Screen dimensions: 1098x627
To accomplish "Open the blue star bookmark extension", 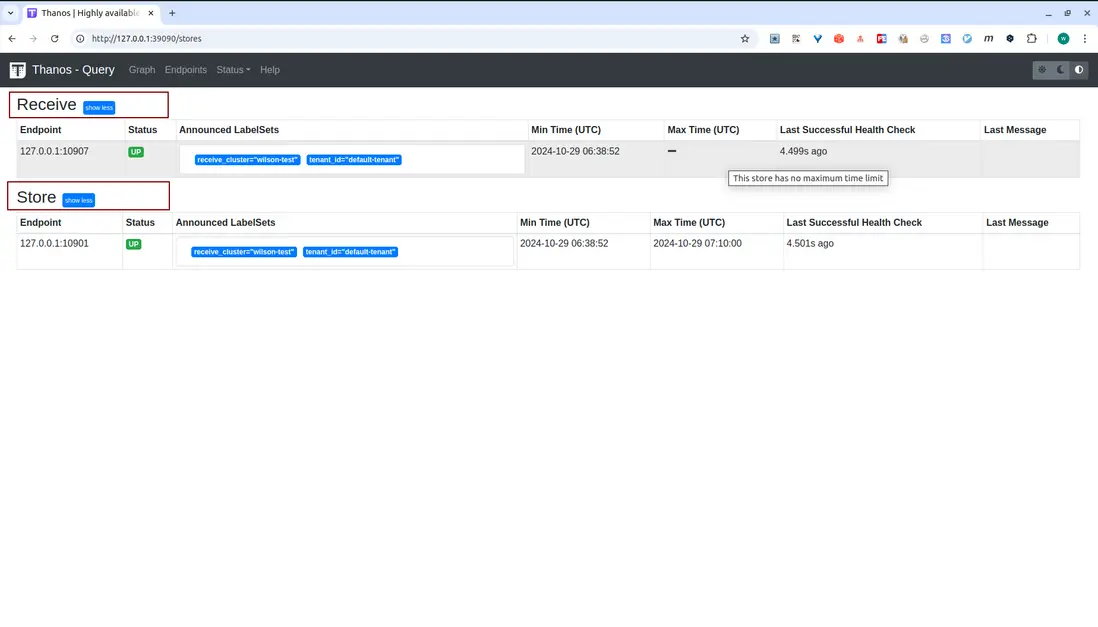I will tap(774, 39).
